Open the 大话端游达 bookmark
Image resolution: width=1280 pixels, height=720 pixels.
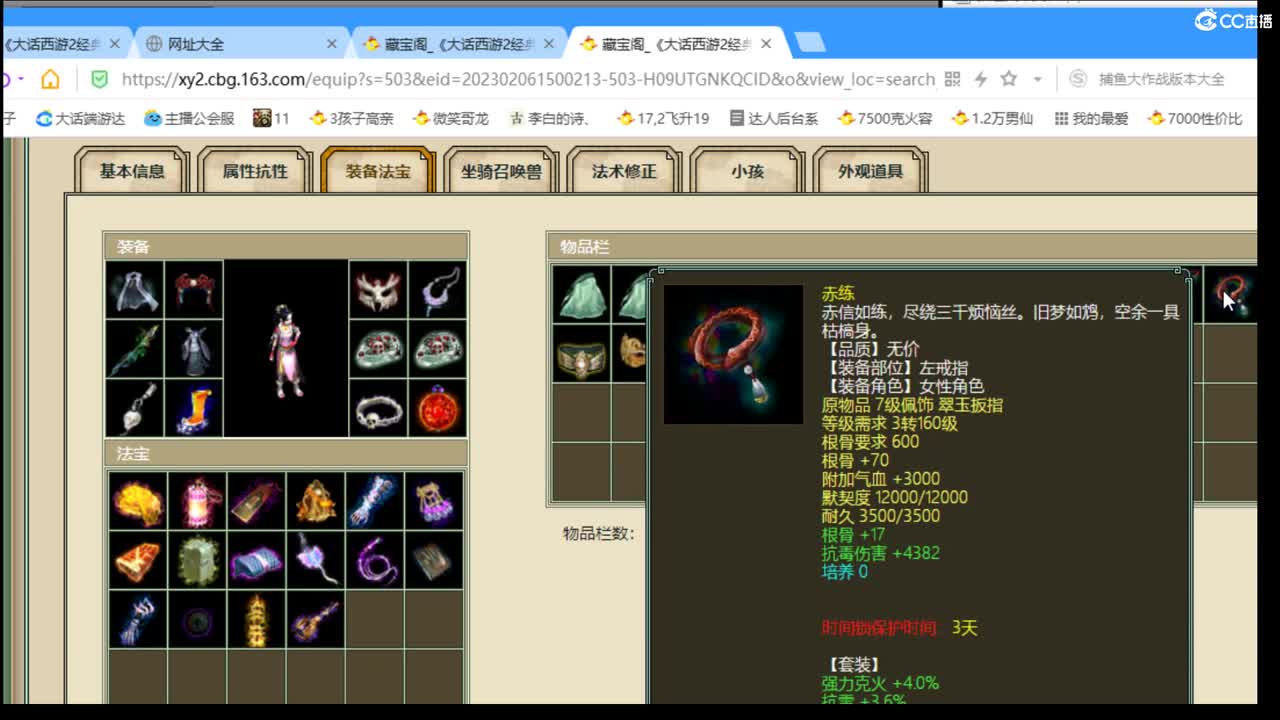point(80,118)
